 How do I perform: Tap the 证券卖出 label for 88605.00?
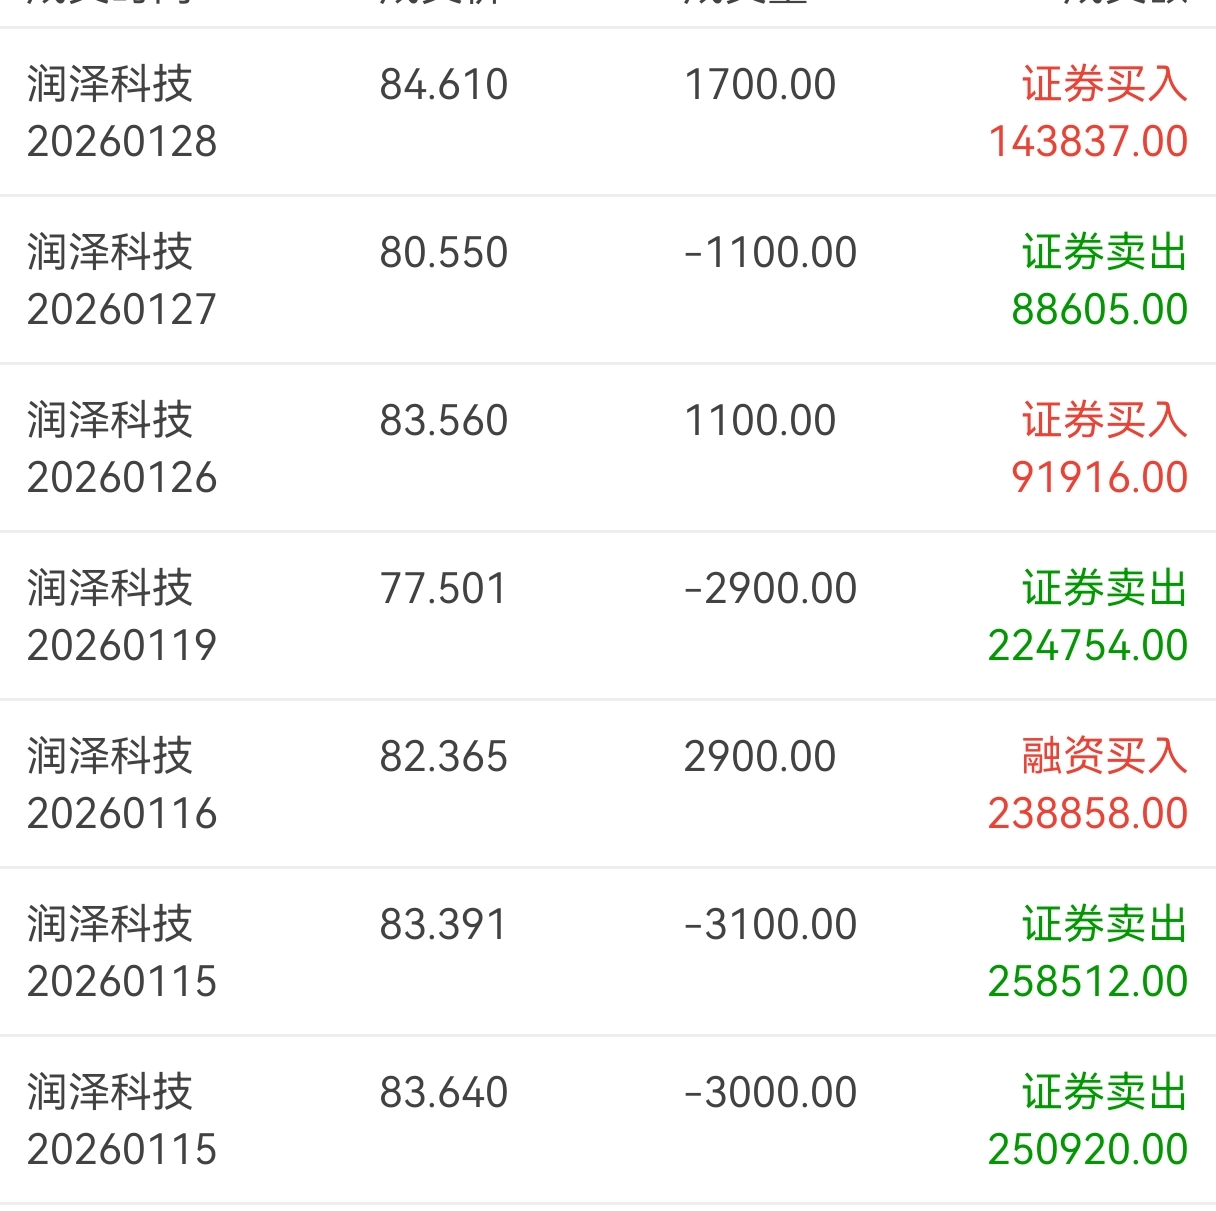pos(1104,252)
